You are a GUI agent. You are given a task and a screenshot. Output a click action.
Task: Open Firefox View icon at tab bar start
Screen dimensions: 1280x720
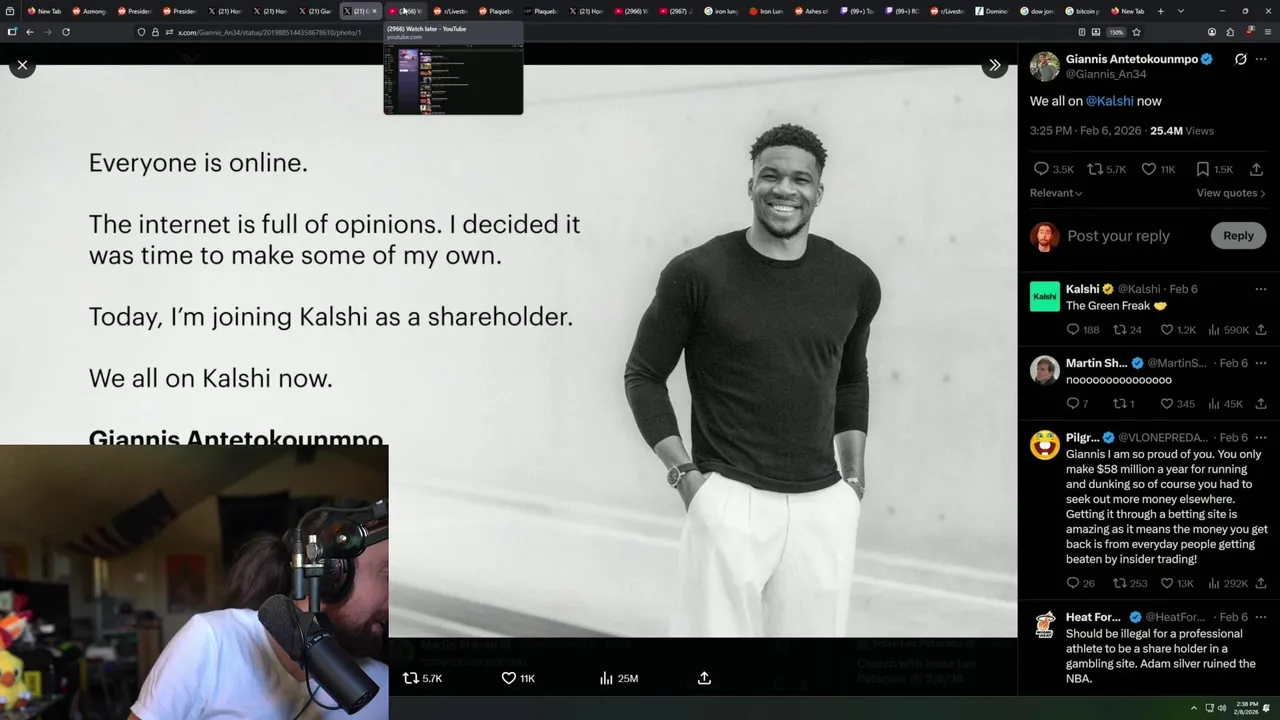[x=10, y=11]
